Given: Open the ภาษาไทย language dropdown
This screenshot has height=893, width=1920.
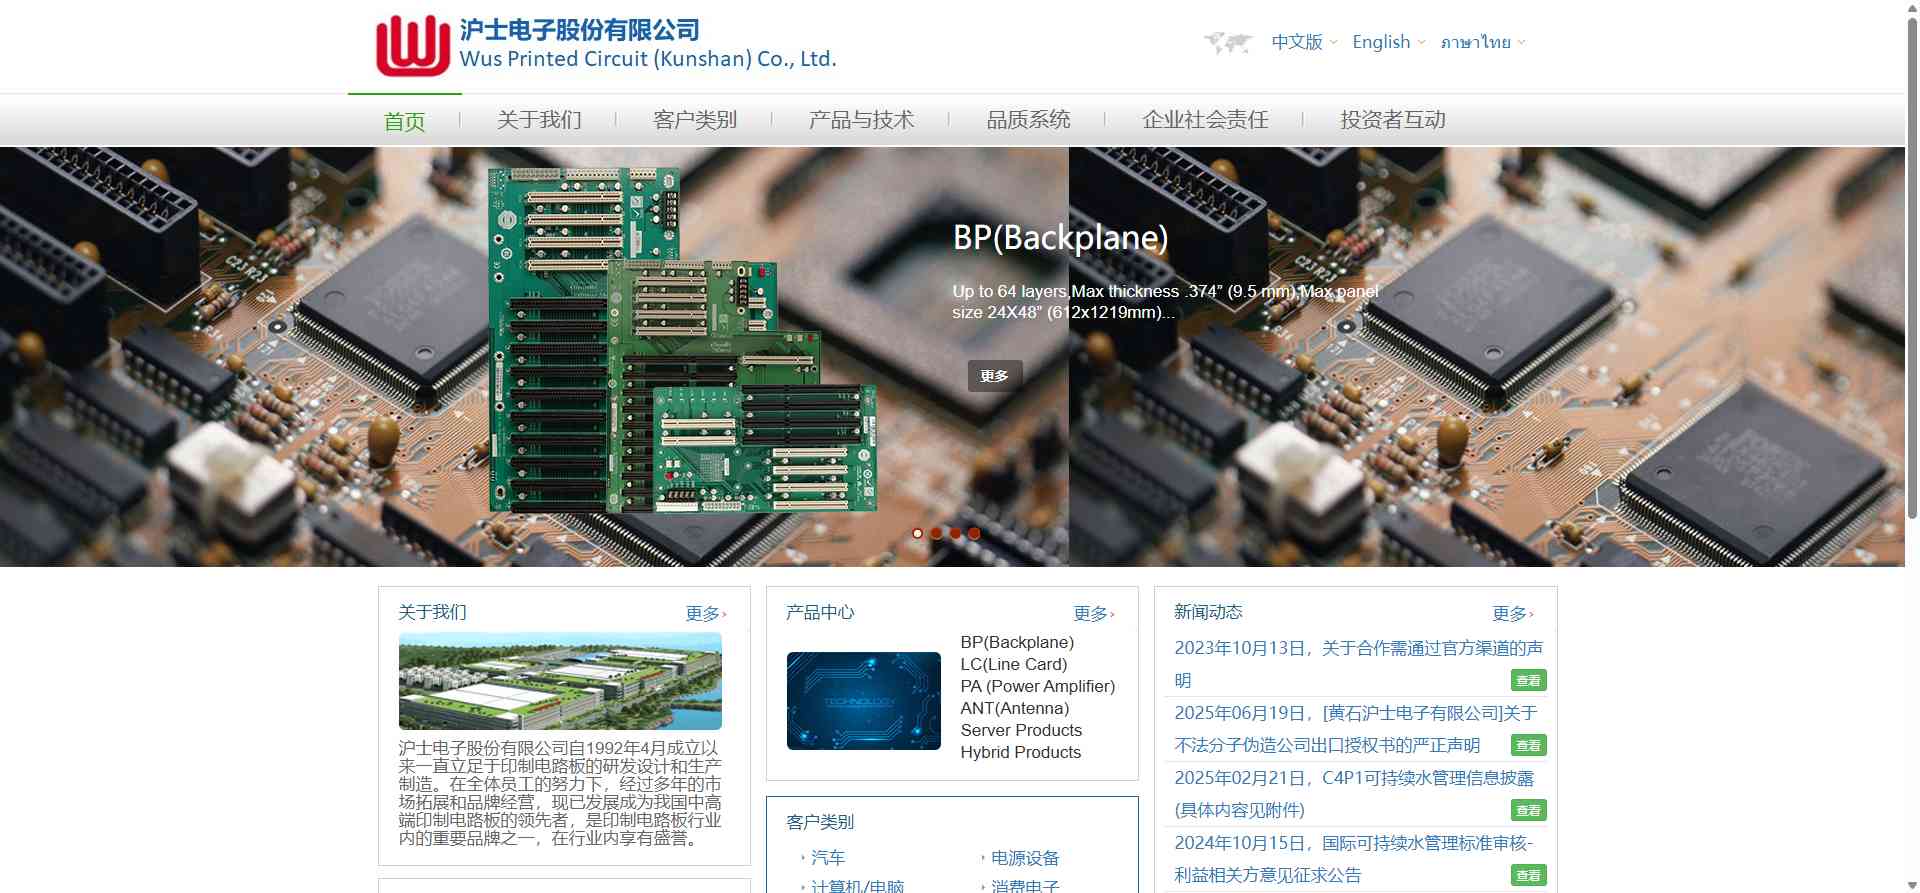Looking at the screenshot, I should (1482, 42).
